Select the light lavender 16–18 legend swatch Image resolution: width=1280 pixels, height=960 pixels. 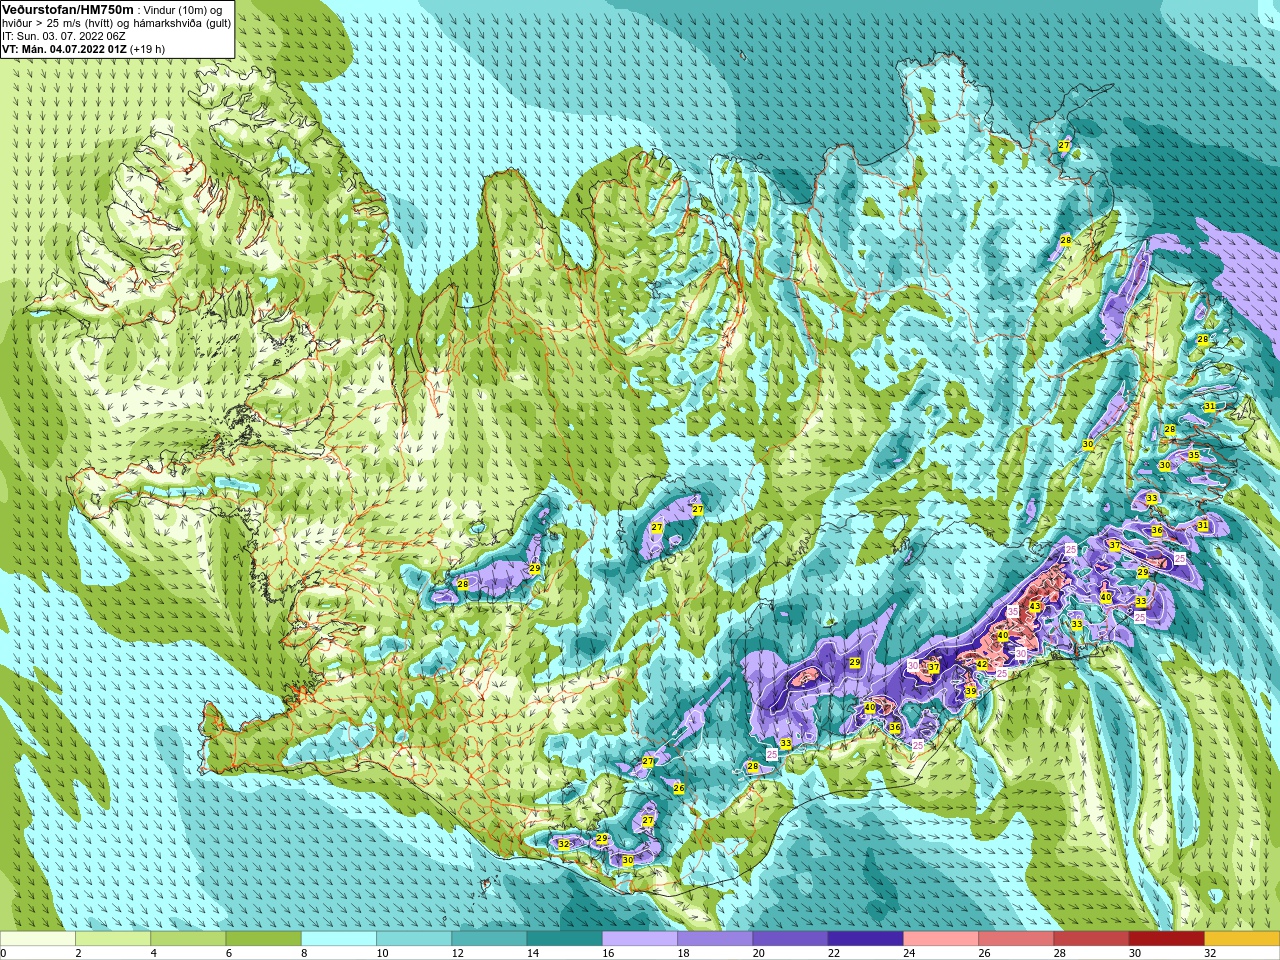coord(640,939)
